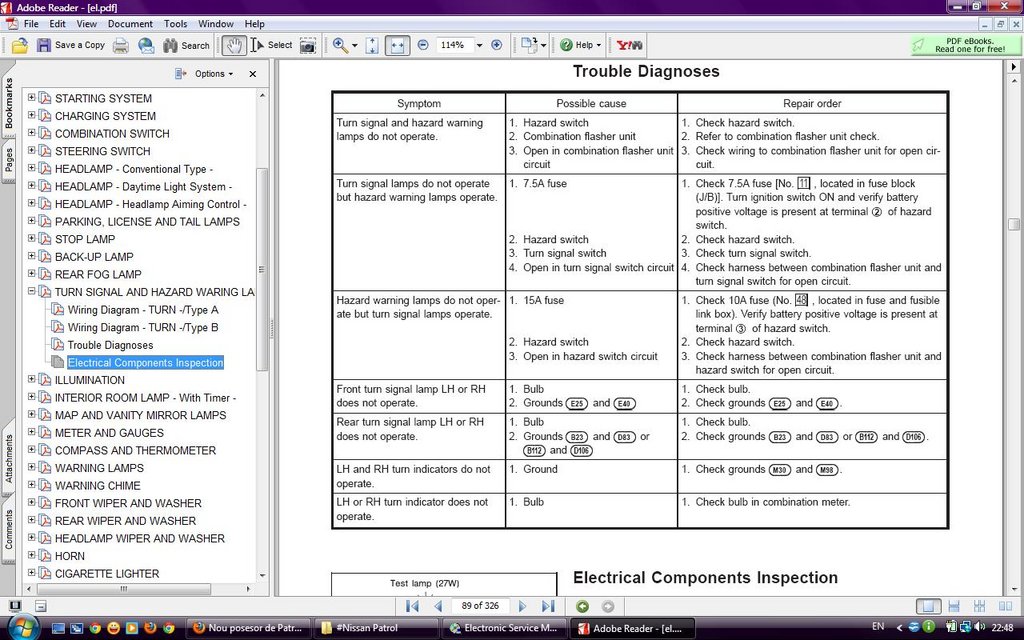Click the Email icon in toolbar

[146, 45]
